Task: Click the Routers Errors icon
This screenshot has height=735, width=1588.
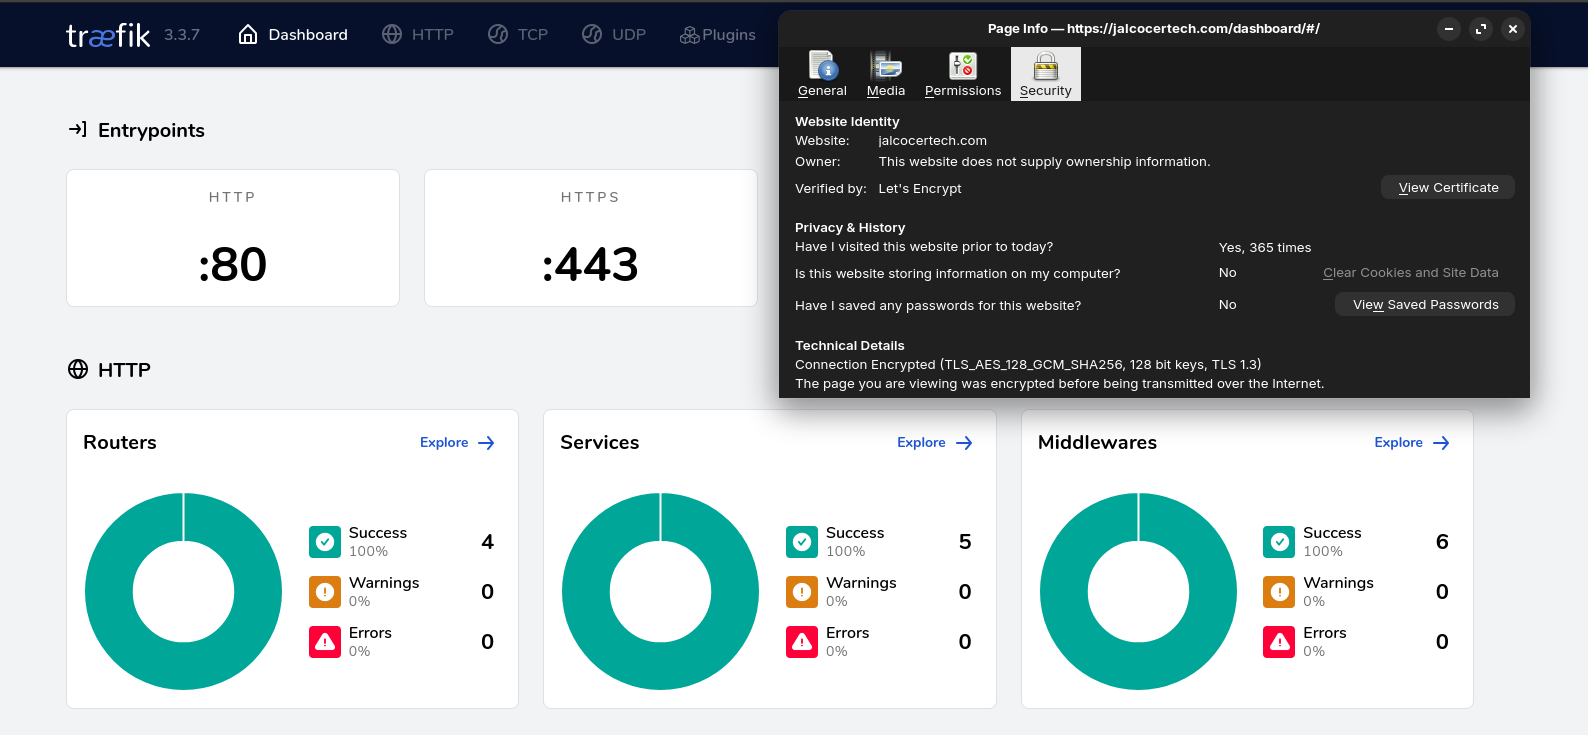Action: pos(325,642)
